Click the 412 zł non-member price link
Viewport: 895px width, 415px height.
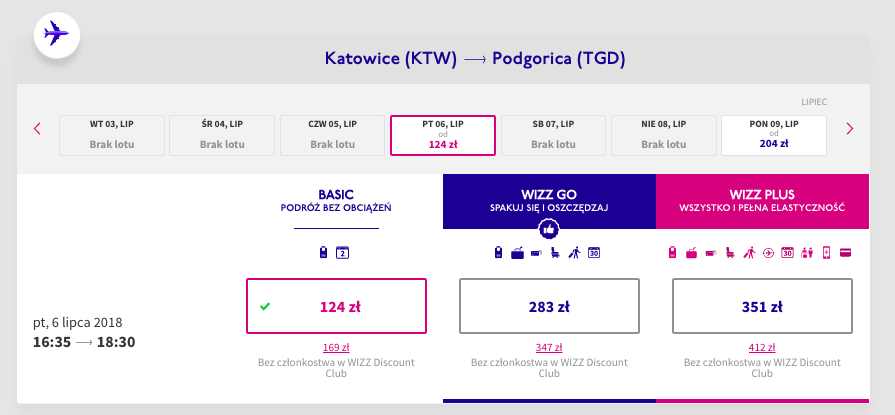pyautogui.click(x=762, y=347)
